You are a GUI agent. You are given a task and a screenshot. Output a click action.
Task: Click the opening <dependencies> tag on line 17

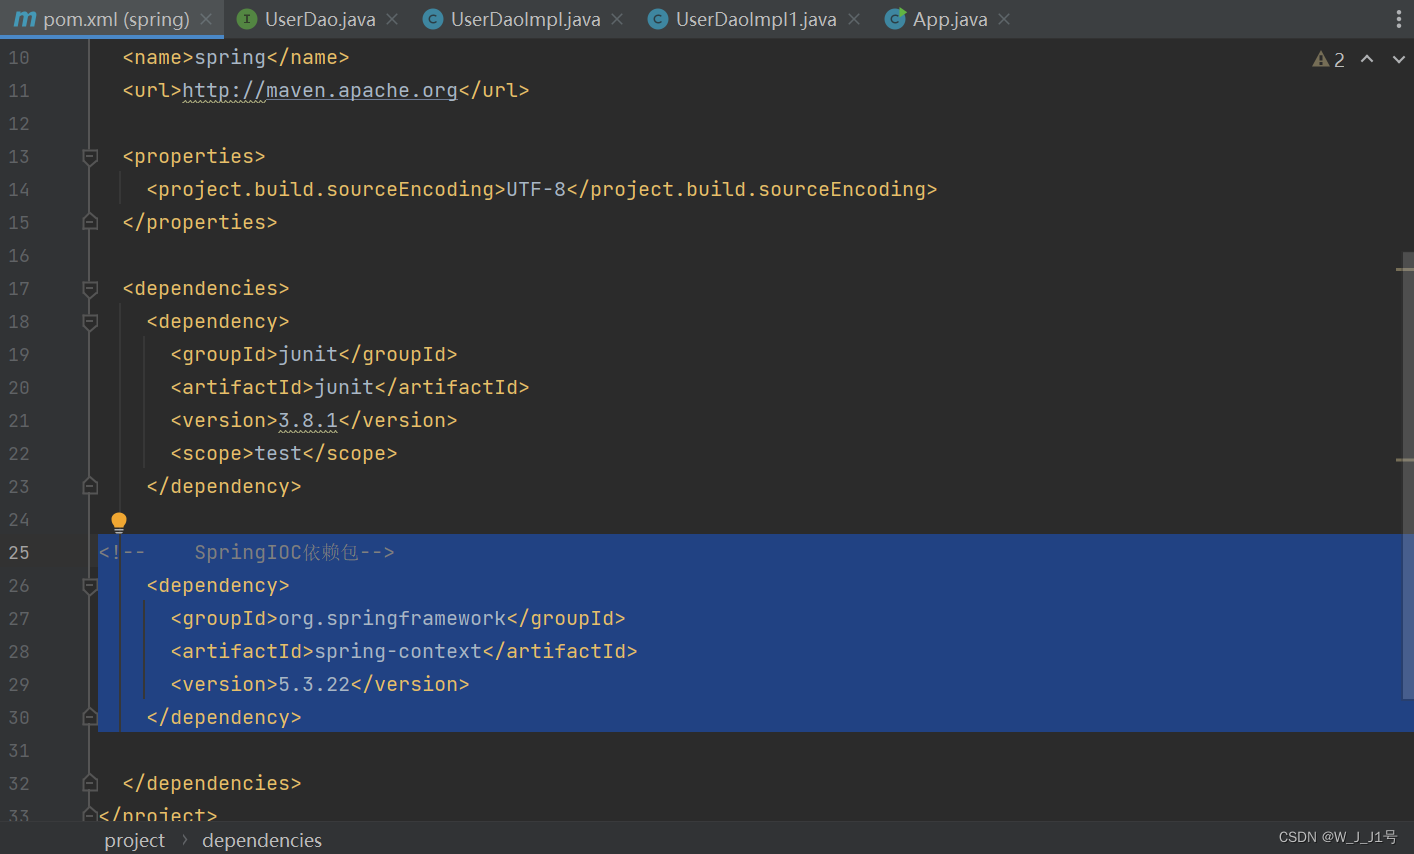point(206,288)
